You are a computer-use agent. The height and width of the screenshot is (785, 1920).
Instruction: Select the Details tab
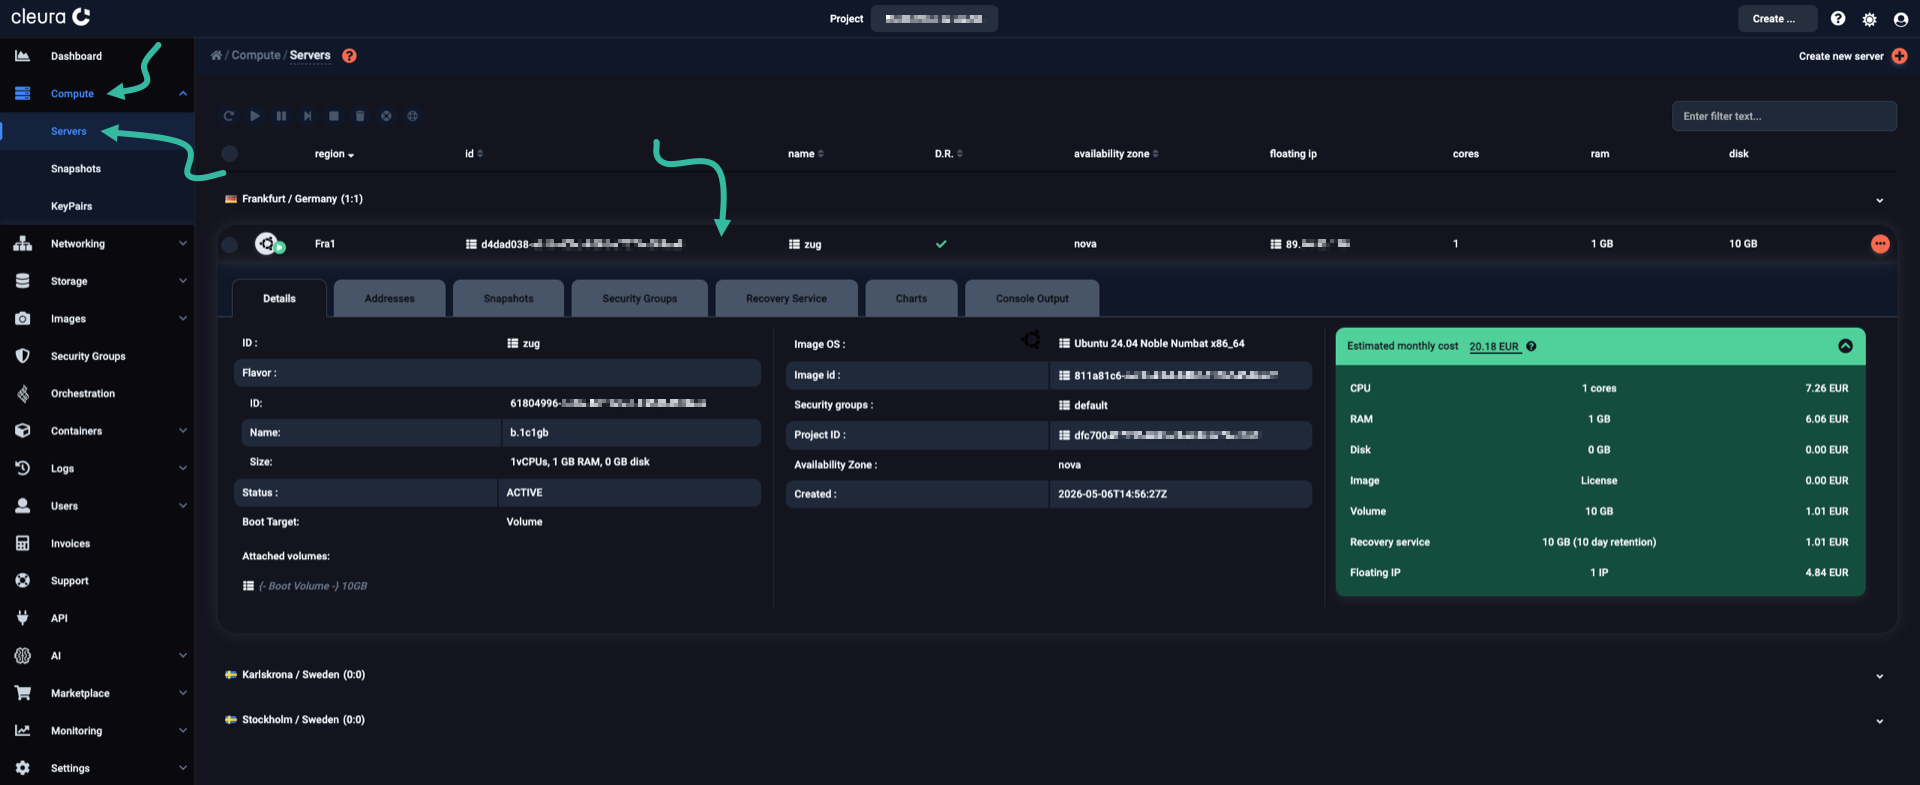[x=279, y=298]
